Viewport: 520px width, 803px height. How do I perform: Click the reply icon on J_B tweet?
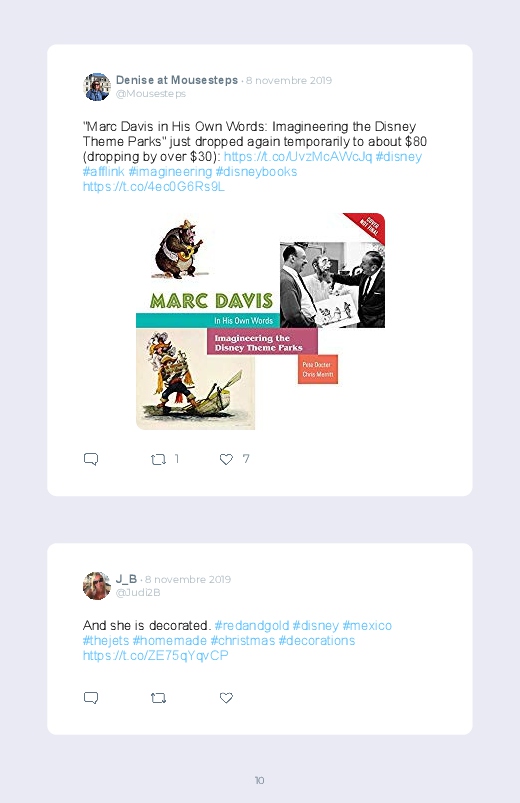click(91, 698)
